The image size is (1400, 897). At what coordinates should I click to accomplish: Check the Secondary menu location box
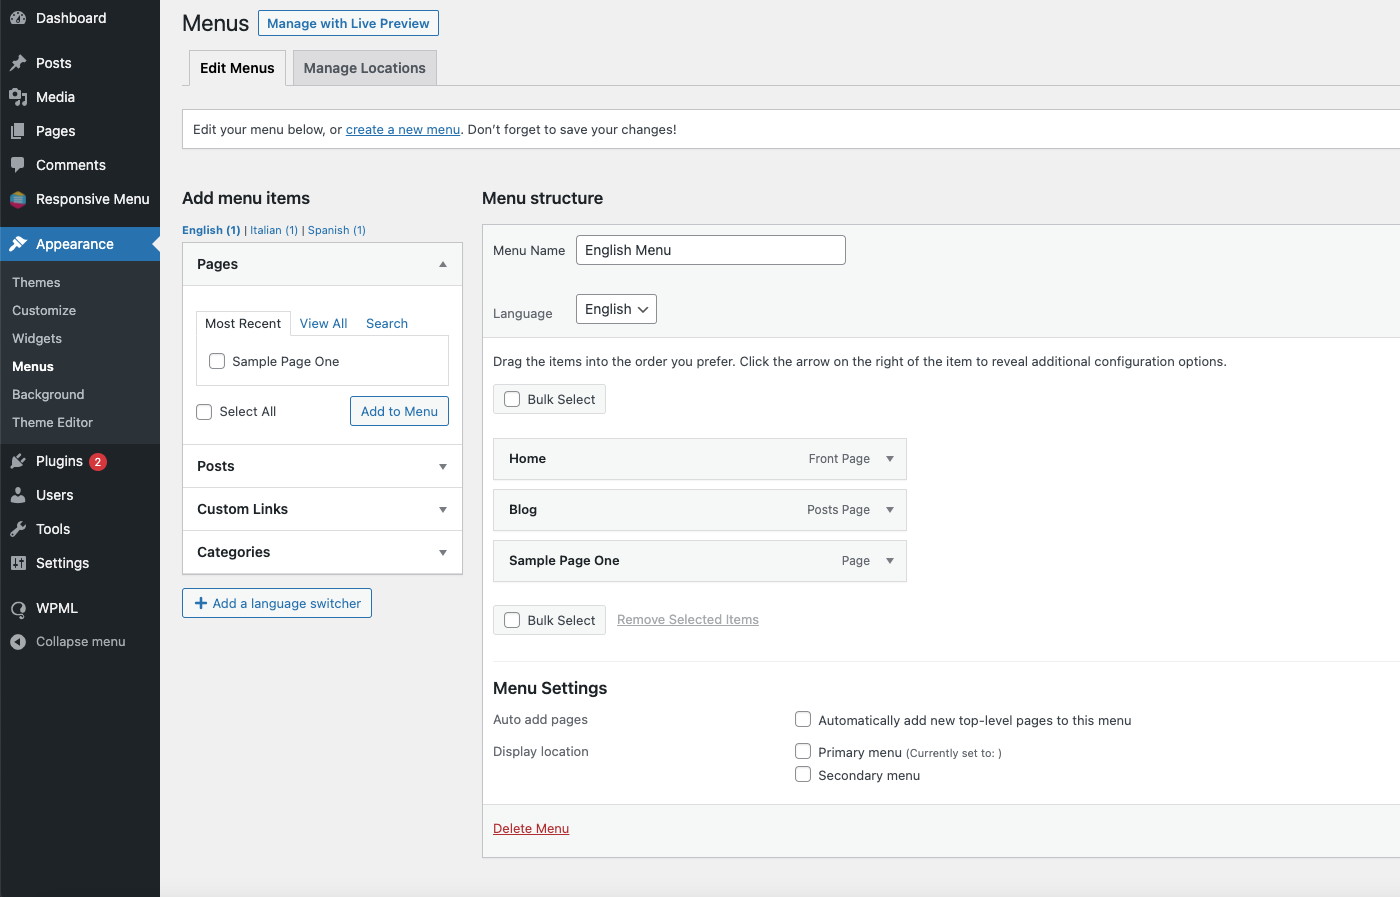click(803, 774)
